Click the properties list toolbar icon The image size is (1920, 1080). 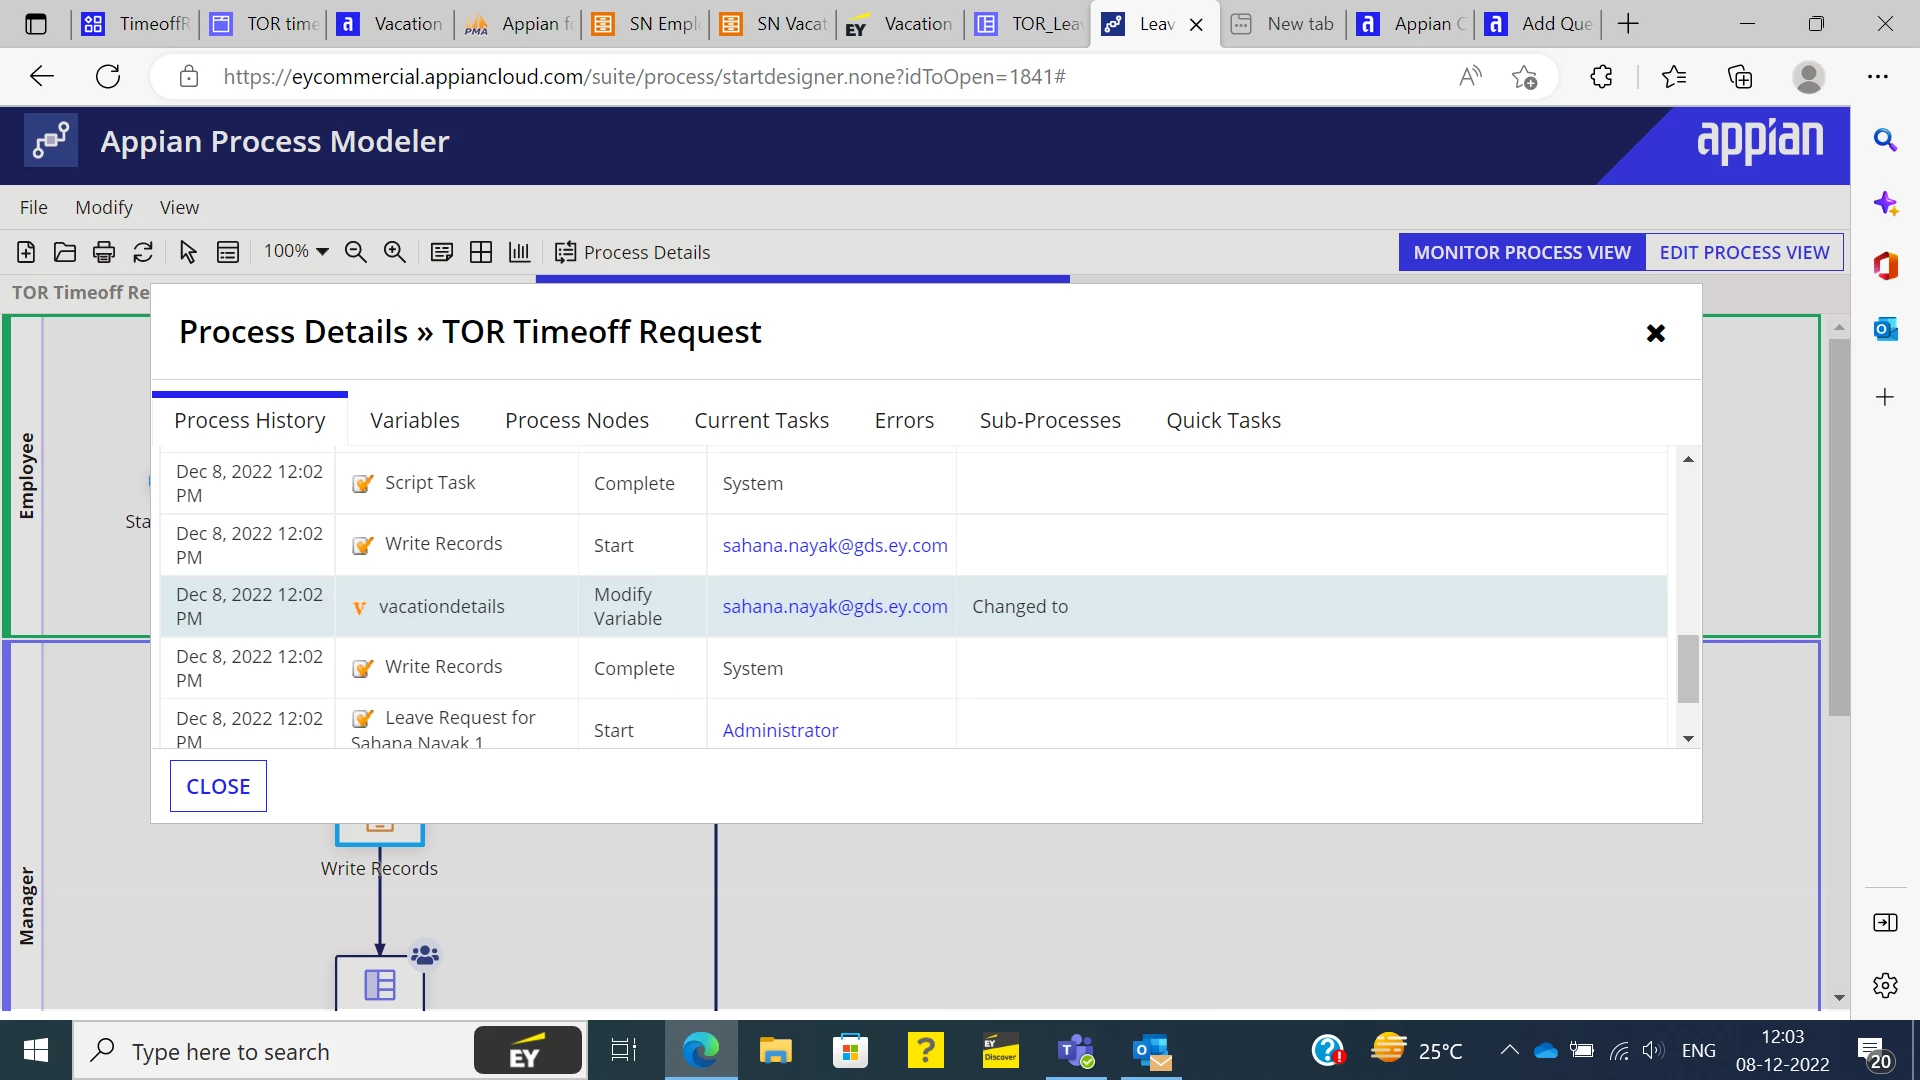[x=228, y=252]
